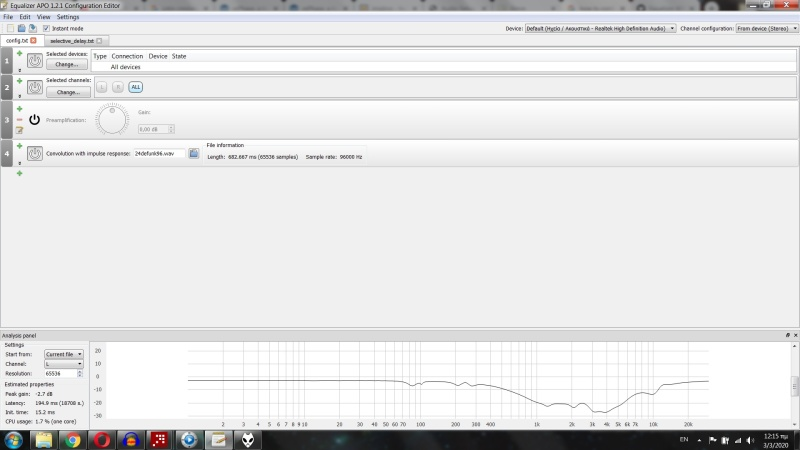The image size is (800, 450).
Task: Select the ALL channels toggle button
Action: tap(135, 87)
